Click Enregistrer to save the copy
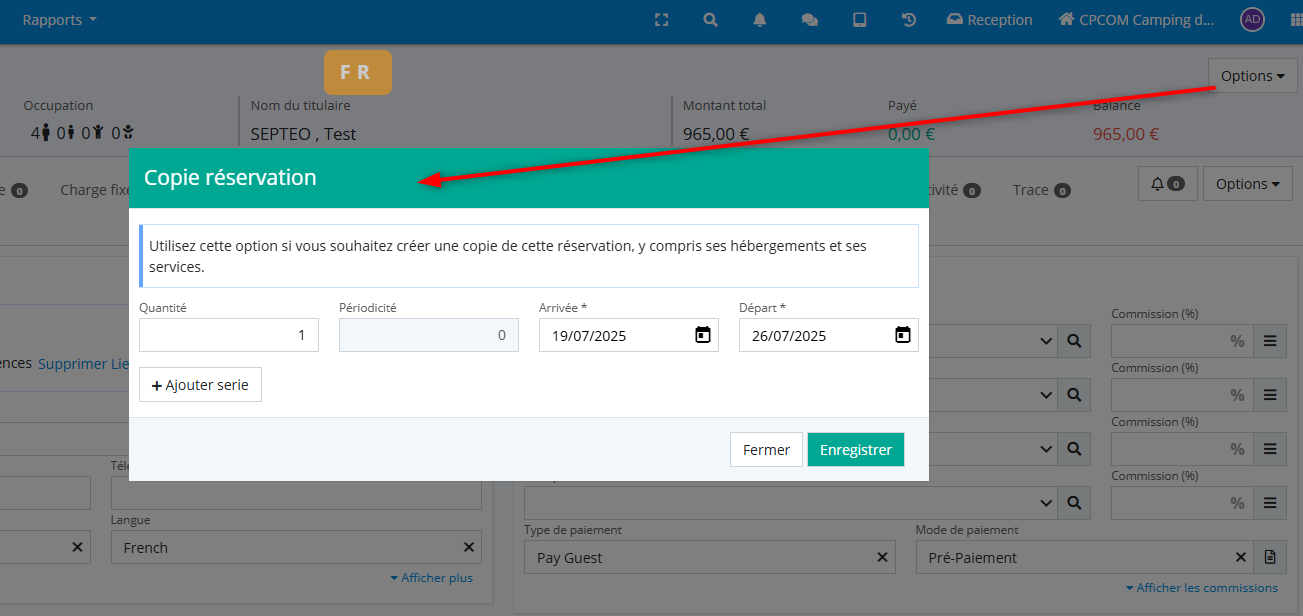 point(855,450)
